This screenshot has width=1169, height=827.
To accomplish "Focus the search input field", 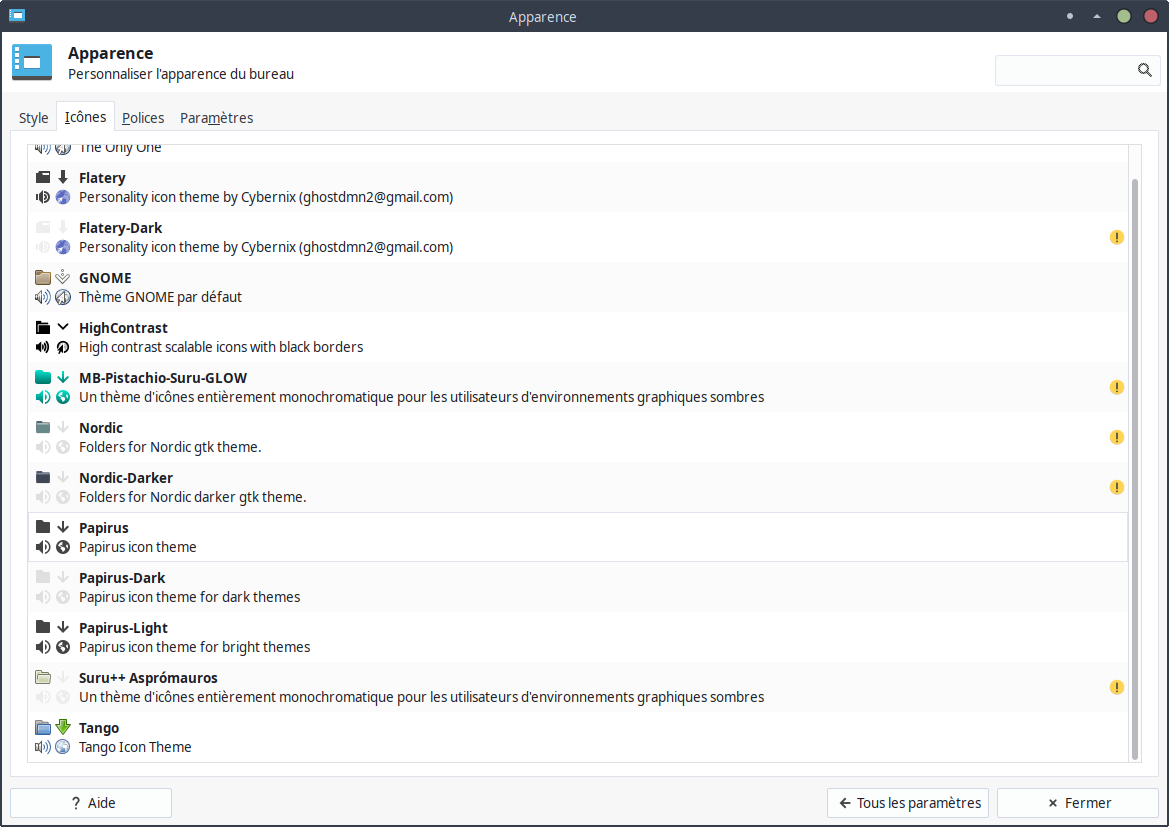I will (1064, 70).
